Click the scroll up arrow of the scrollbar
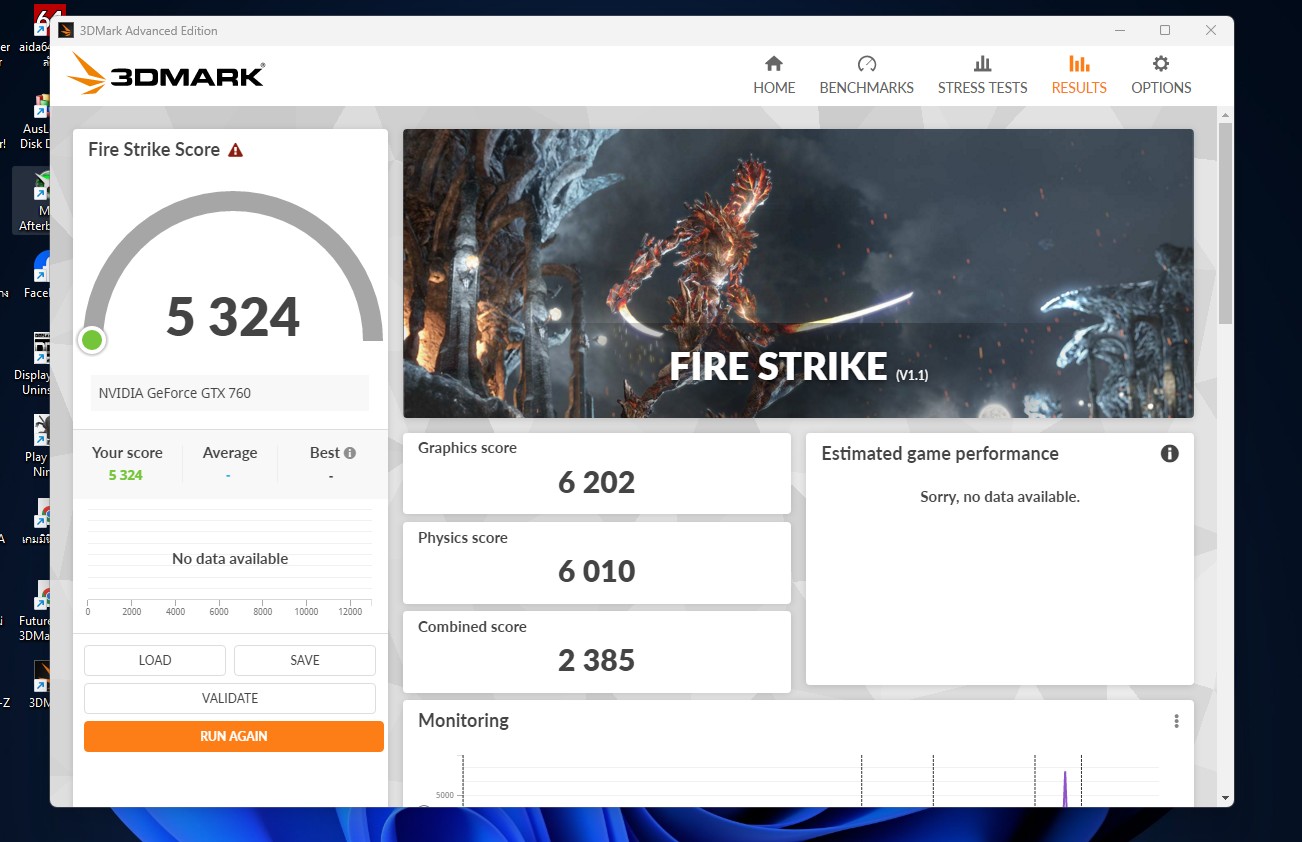Screen dimensions: 1302x842 1225,116
